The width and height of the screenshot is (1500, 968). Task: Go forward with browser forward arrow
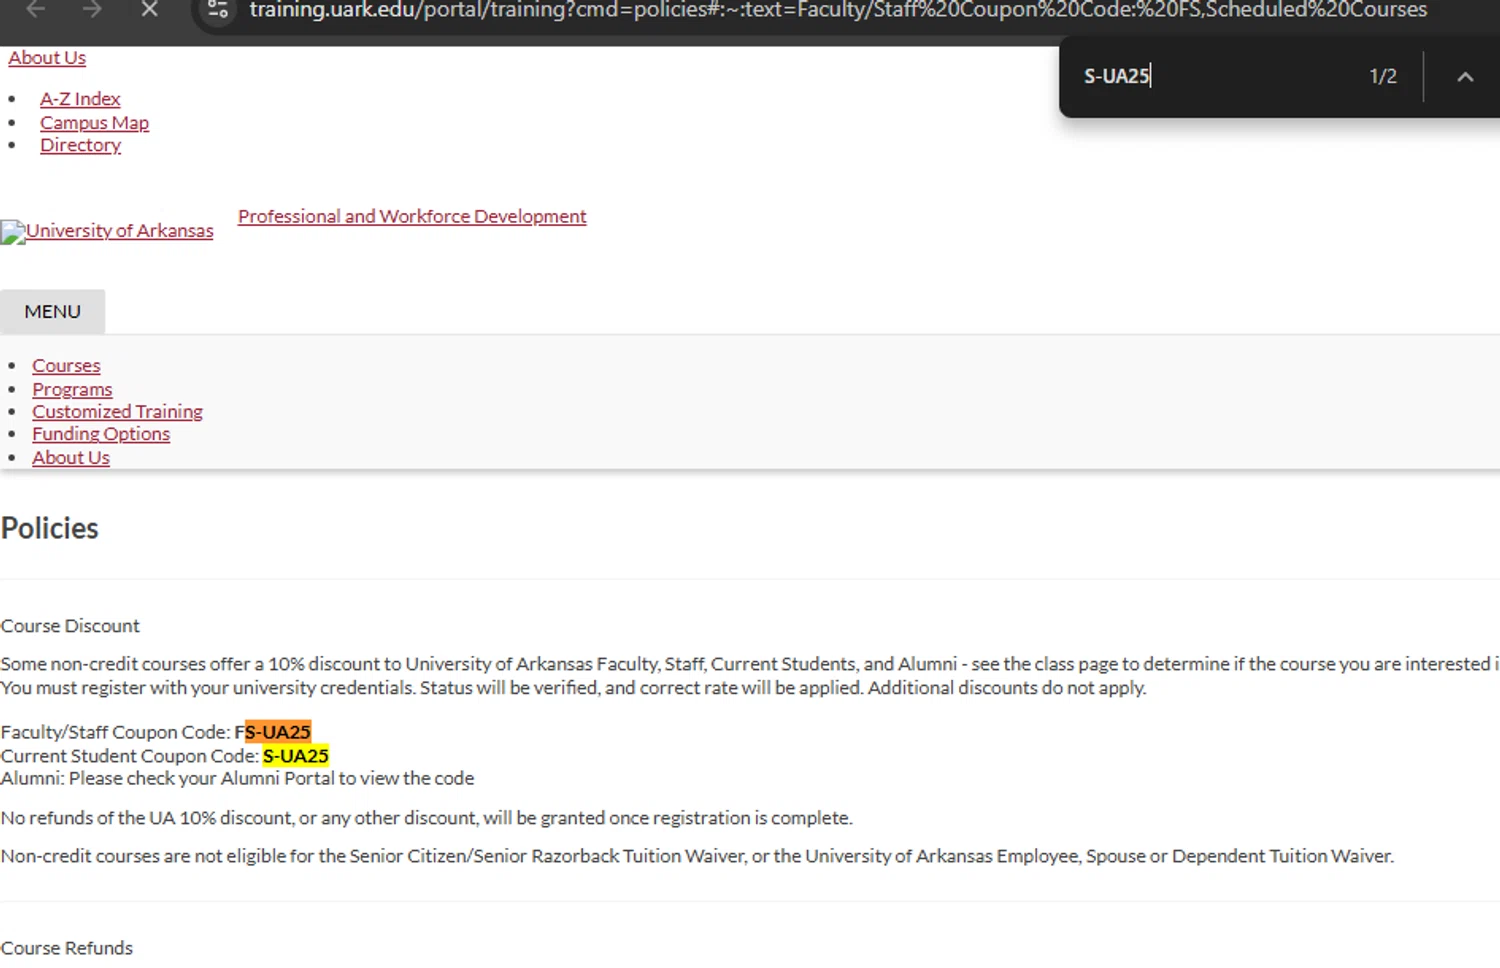[92, 10]
